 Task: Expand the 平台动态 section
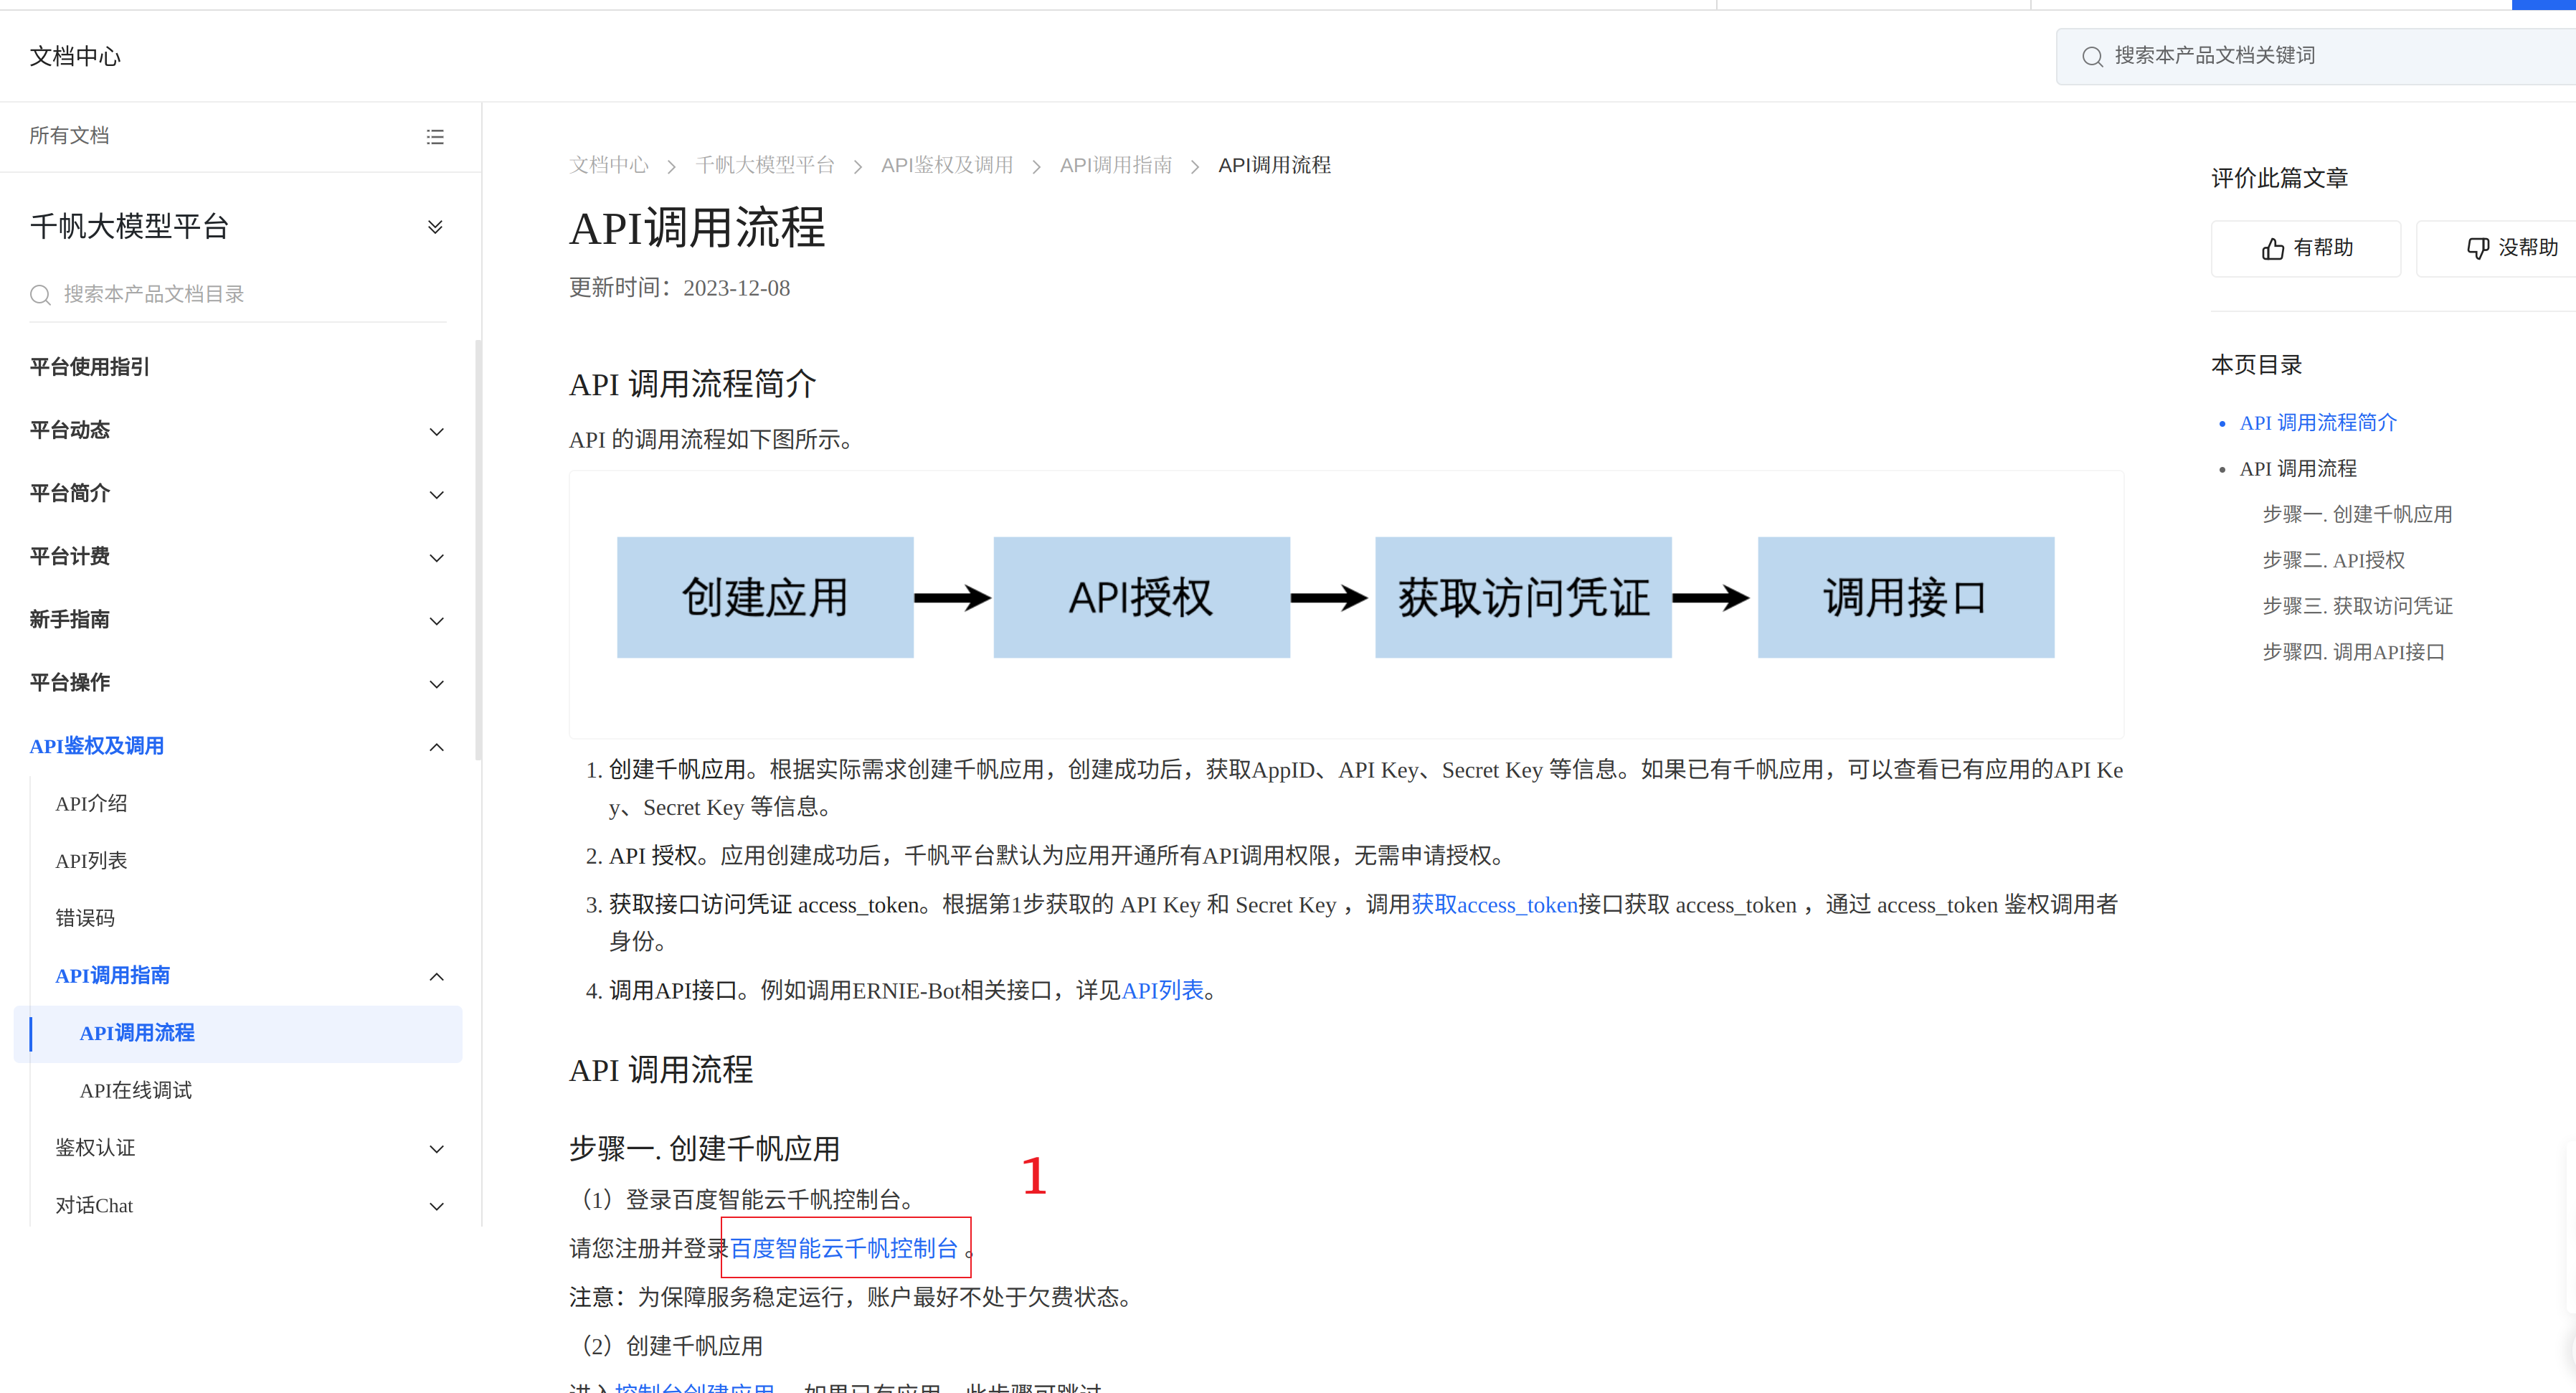pos(436,432)
